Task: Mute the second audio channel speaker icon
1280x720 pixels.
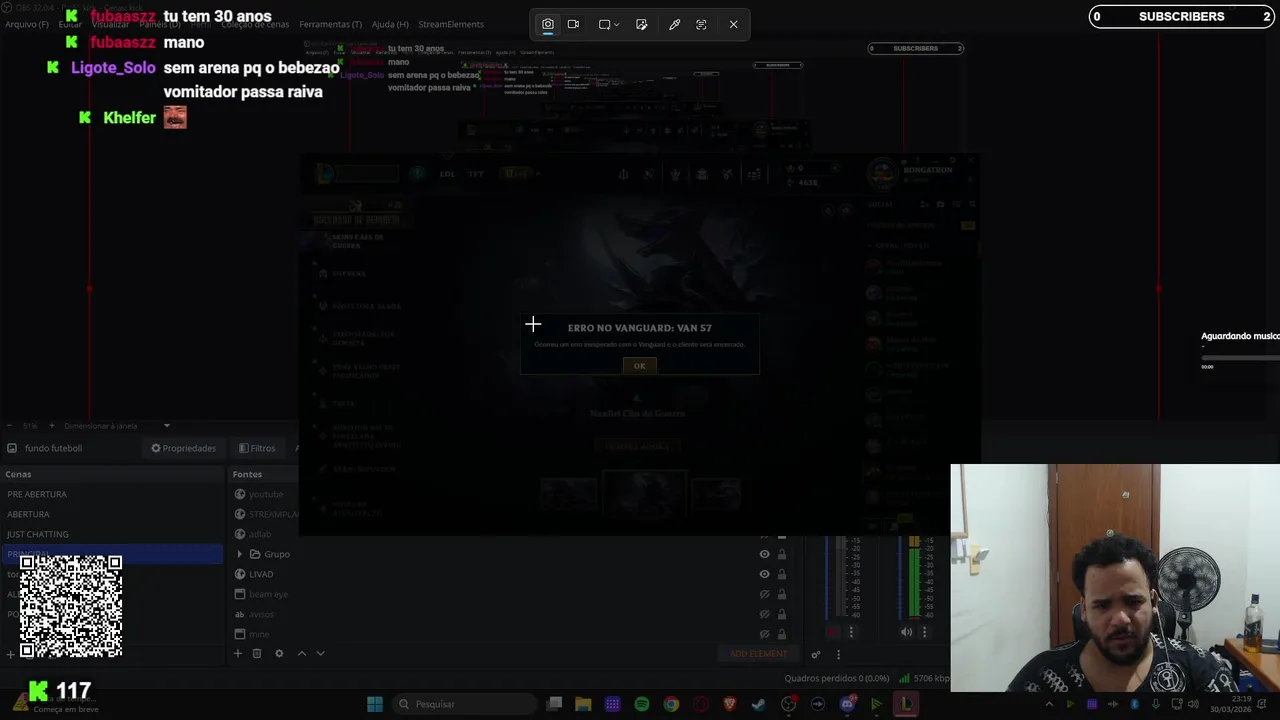Action: click(x=906, y=632)
